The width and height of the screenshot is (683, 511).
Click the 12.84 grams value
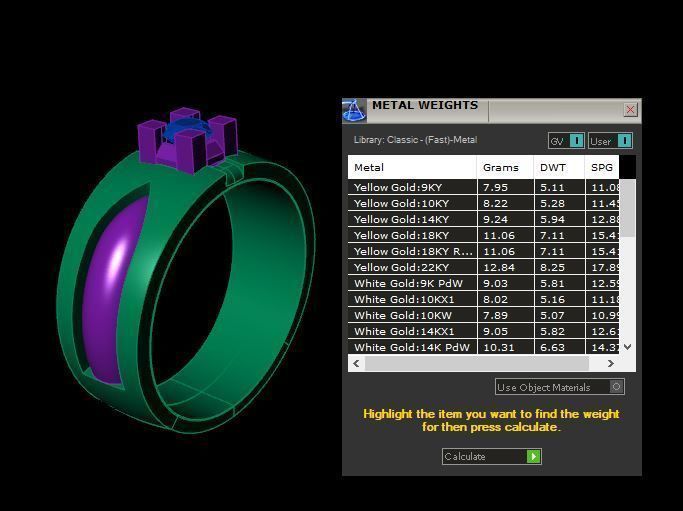(x=499, y=267)
